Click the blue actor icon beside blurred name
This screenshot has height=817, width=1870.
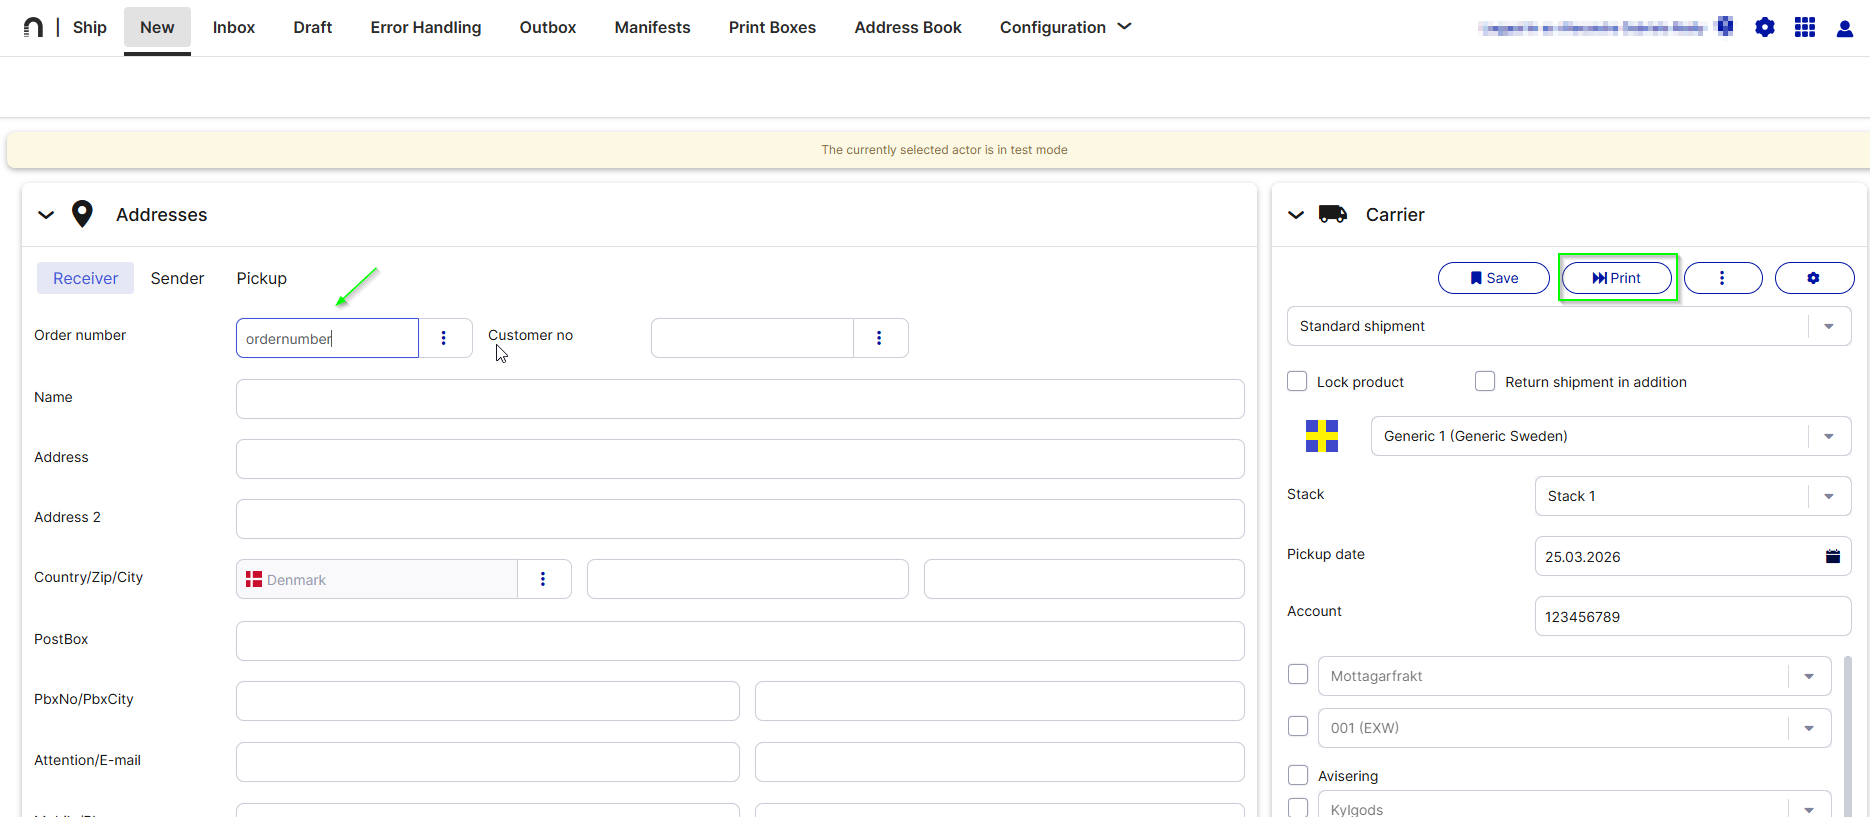click(1725, 26)
